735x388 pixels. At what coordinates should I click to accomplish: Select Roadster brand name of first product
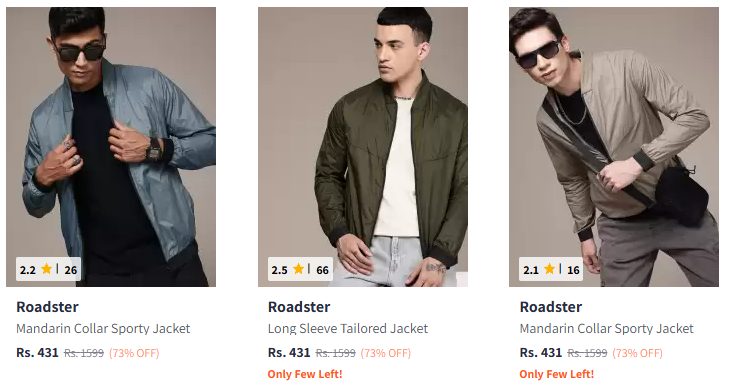(x=47, y=307)
